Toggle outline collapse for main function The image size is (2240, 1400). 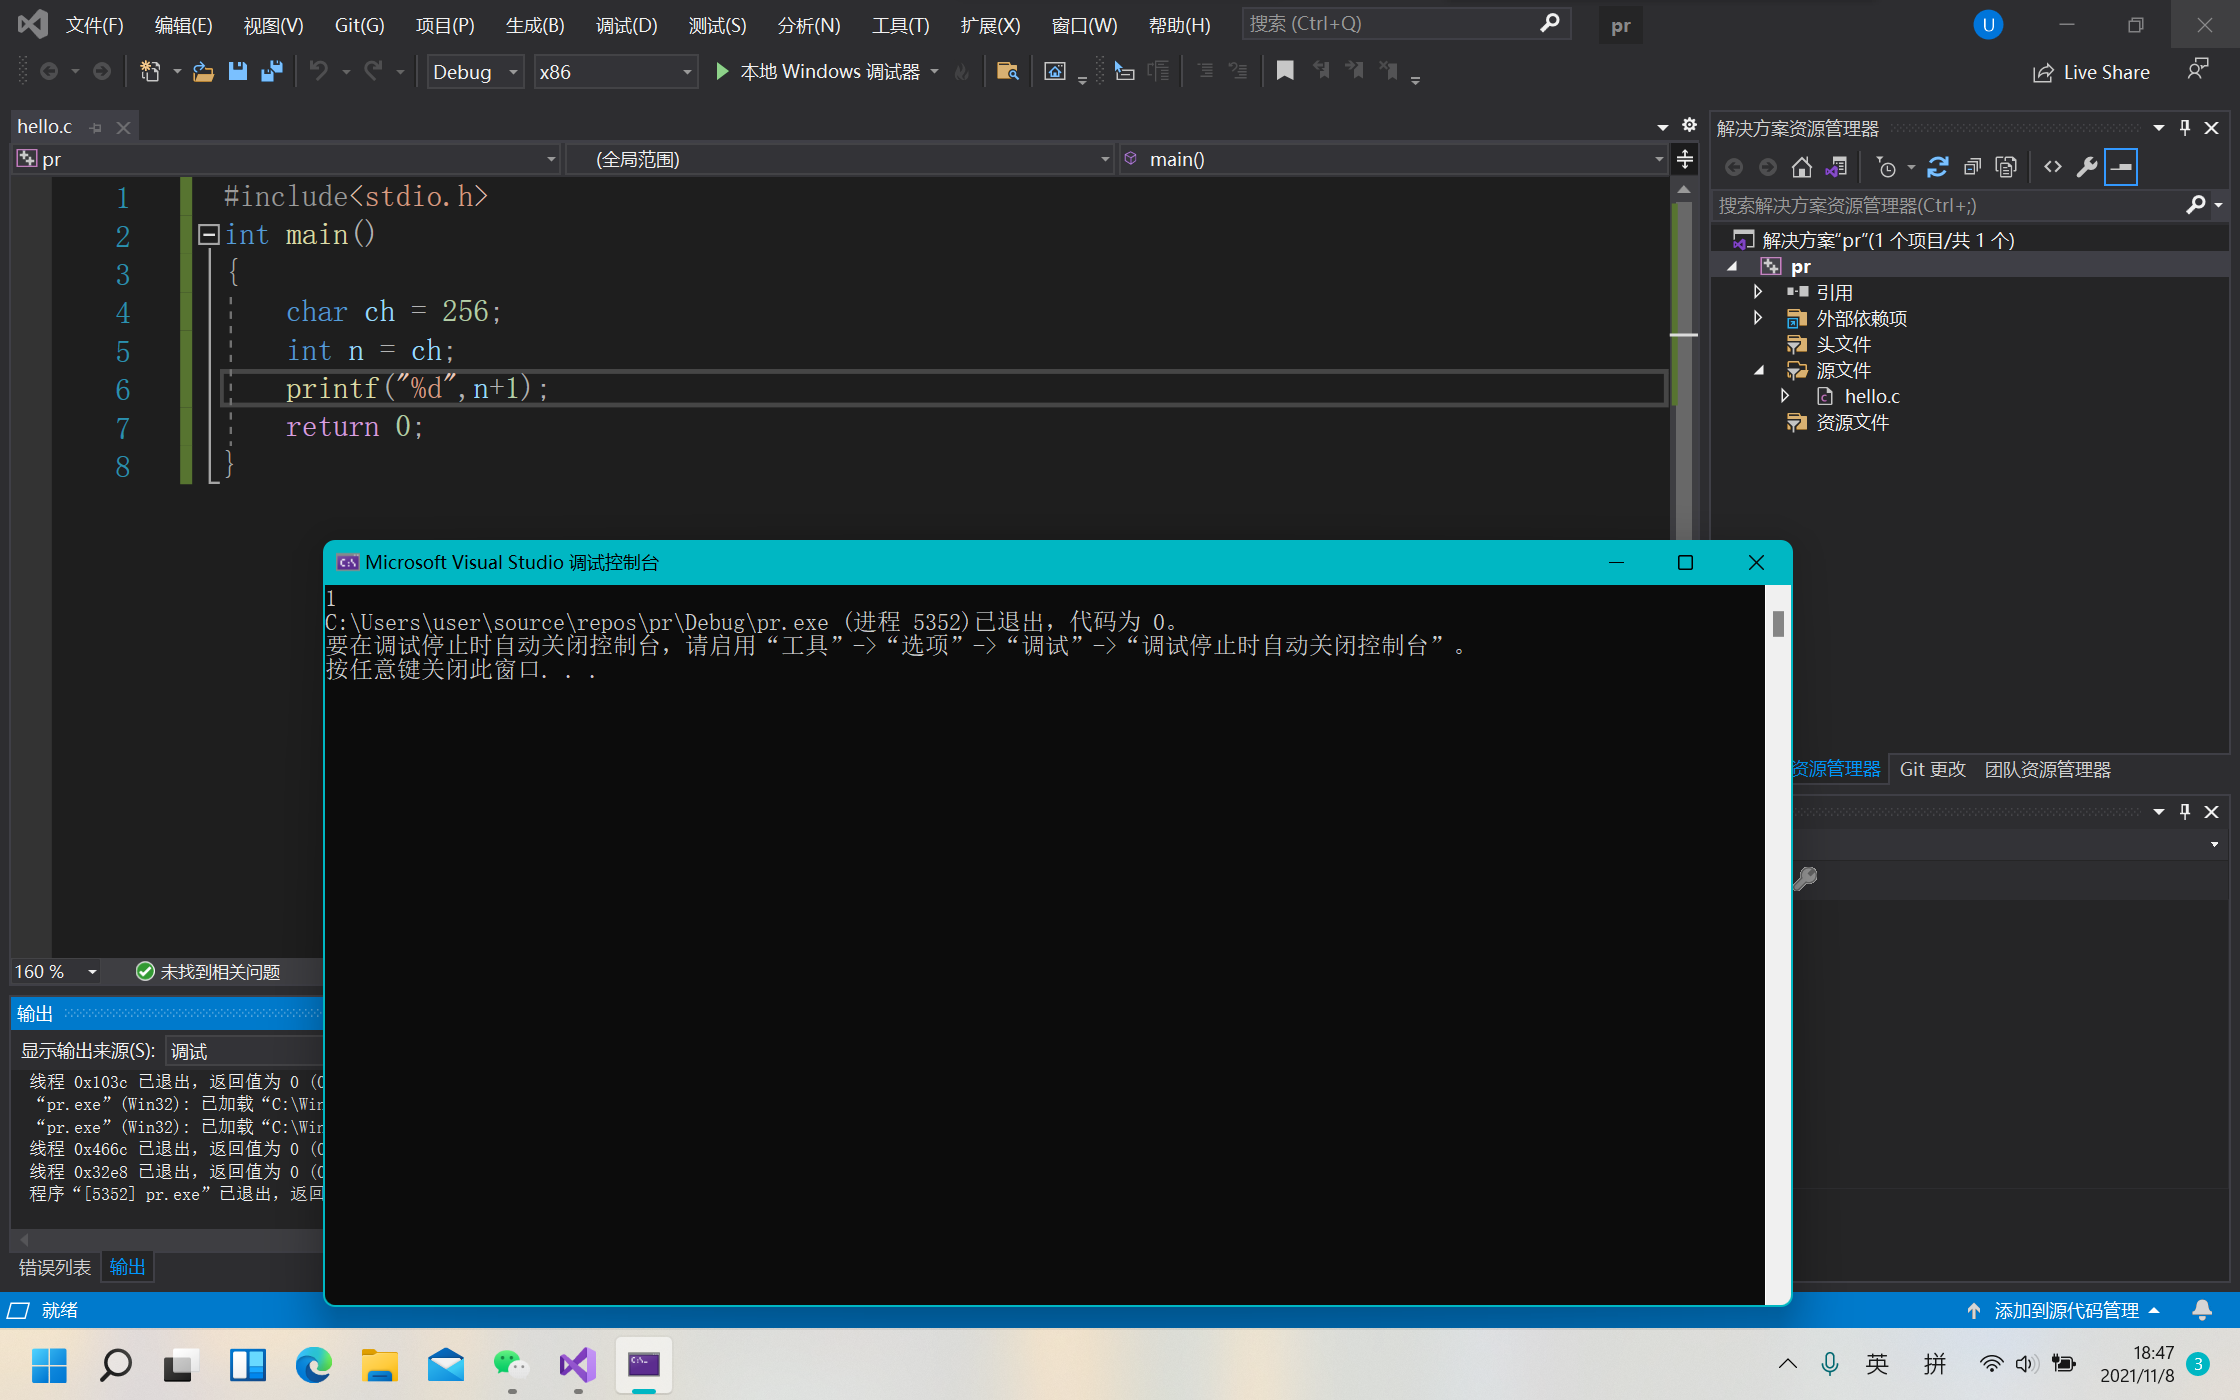(x=209, y=234)
